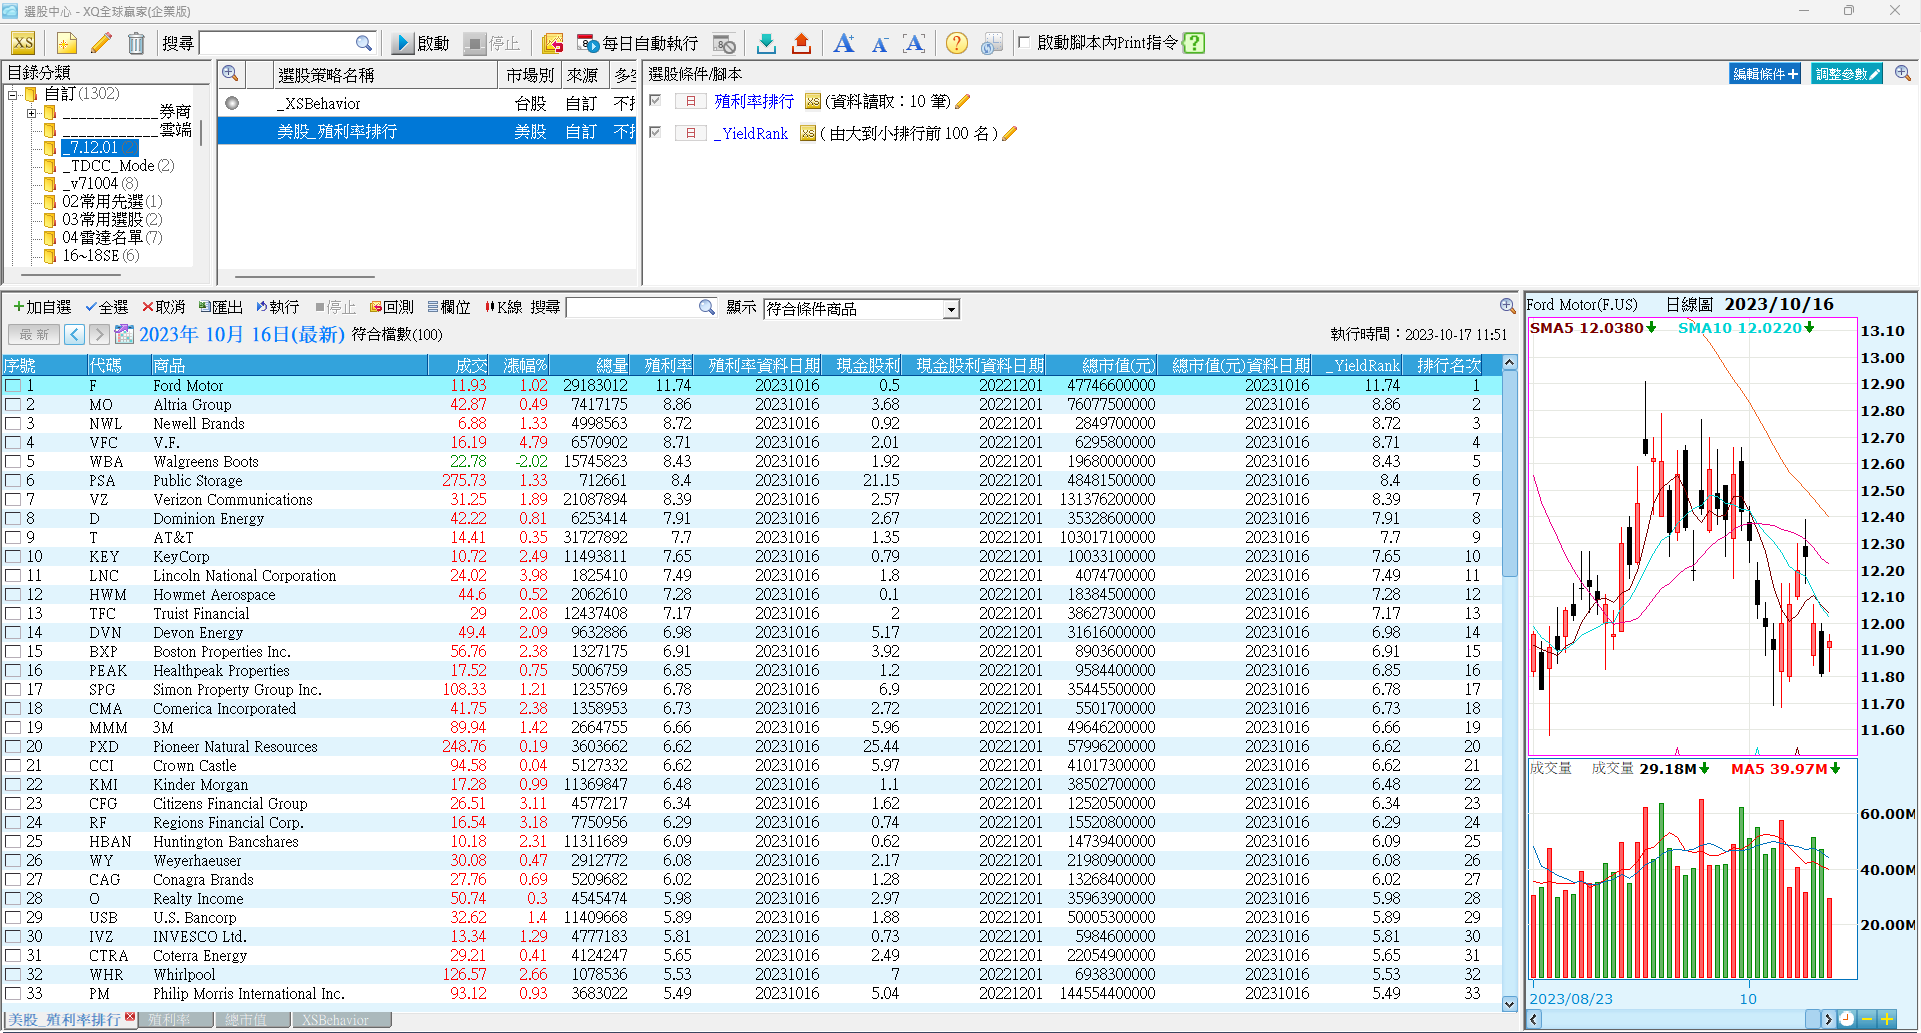
Task: Toggle the 啟動腳本內Print指令 checkbox
Action: [1024, 42]
